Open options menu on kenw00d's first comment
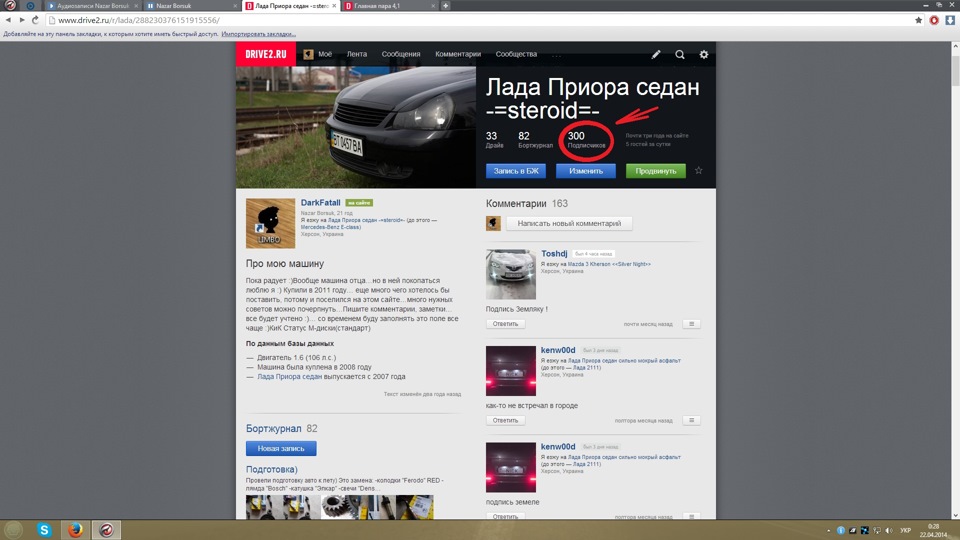Viewport: 960px width, 540px height. pyautogui.click(x=691, y=421)
